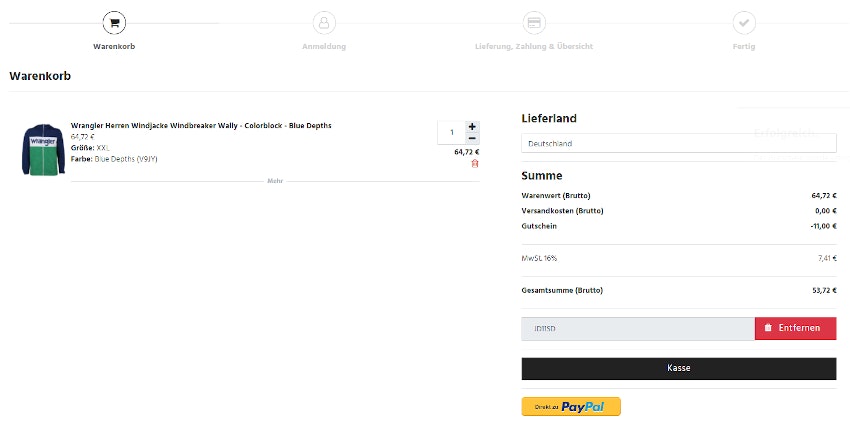The width and height of the screenshot is (850, 424).
Task: Select the Lieferung, Zahlung & Übersicht step label
Action: point(534,47)
